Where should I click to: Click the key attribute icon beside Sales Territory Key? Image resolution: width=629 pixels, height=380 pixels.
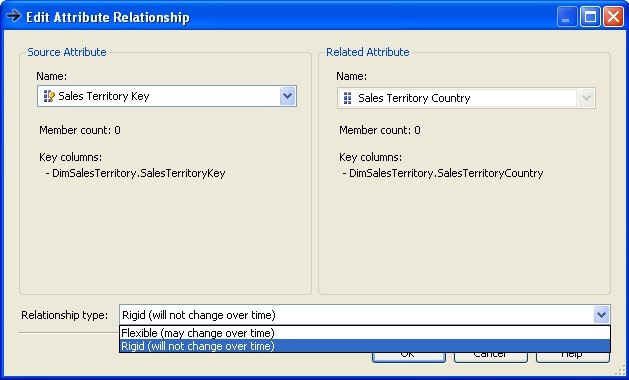tap(49, 96)
